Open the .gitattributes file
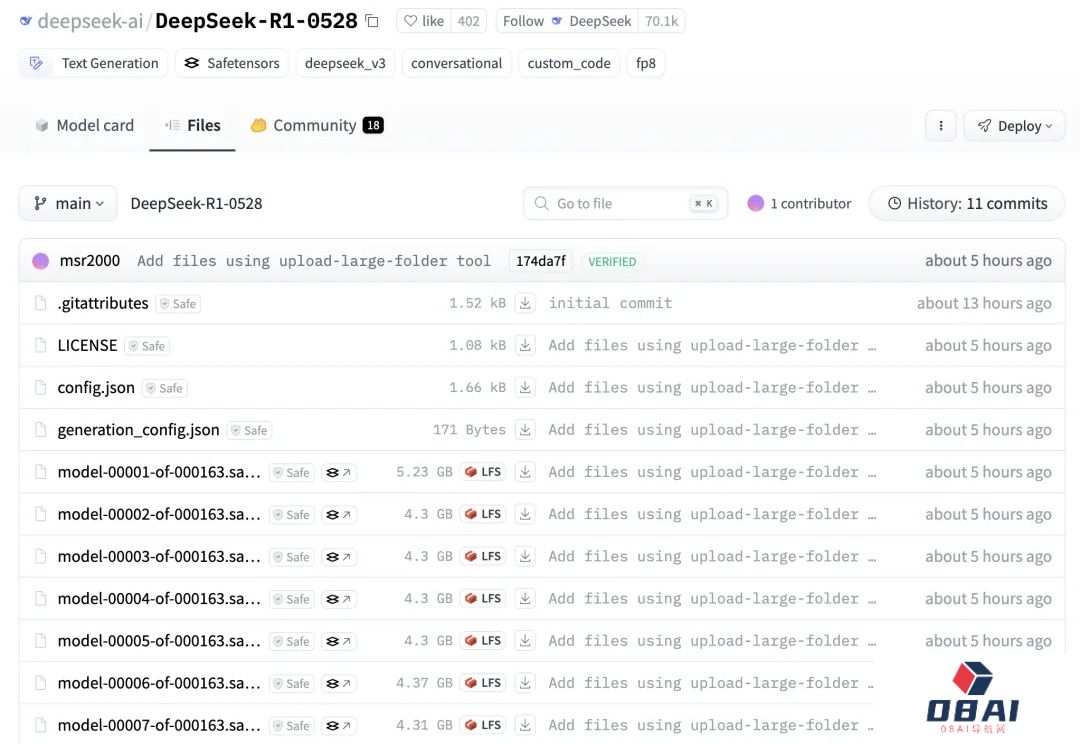 tap(103, 303)
